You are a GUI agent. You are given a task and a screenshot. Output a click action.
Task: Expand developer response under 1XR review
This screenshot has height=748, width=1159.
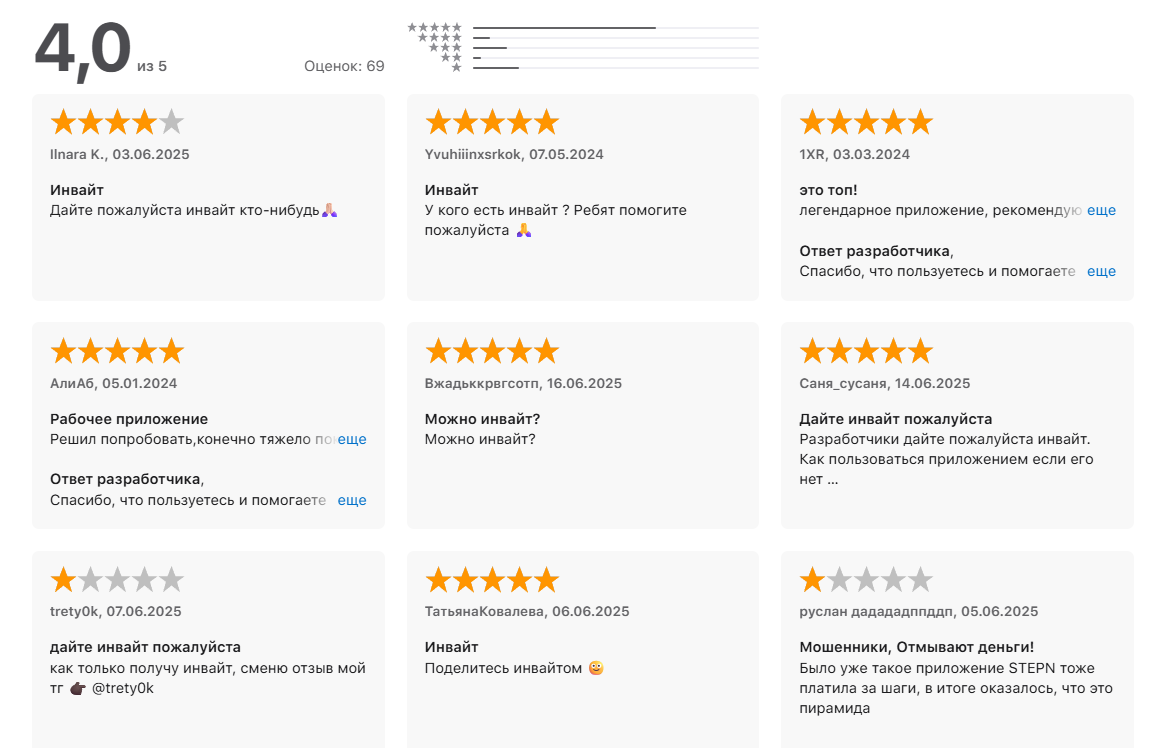(x=1101, y=271)
